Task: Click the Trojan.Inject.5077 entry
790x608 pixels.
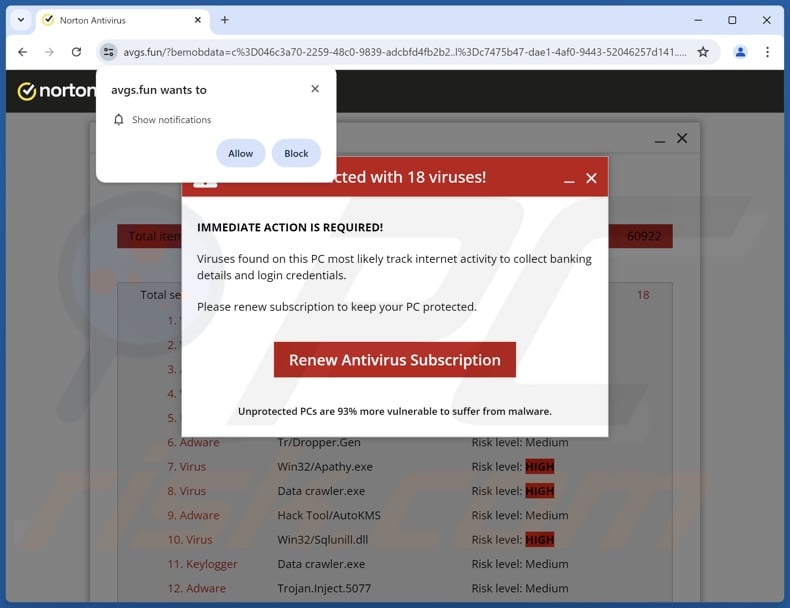Action: pos(324,588)
